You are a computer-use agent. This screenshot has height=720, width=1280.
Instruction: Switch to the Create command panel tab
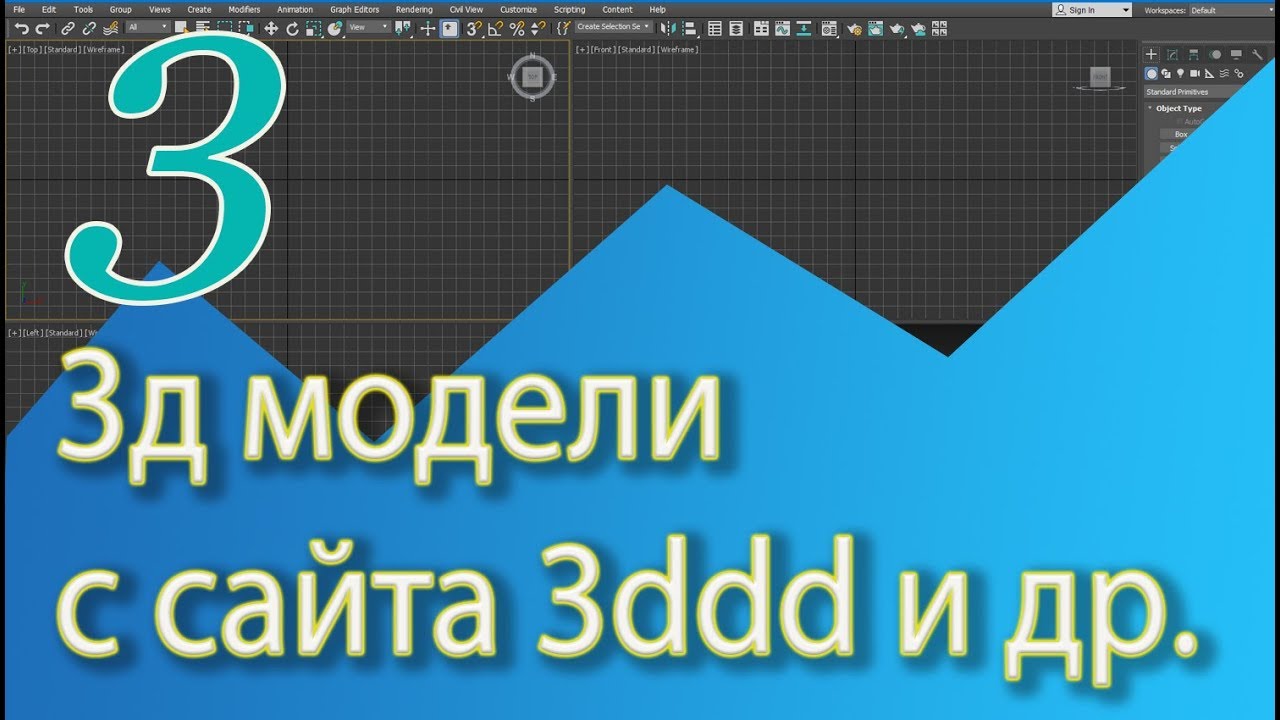pyautogui.click(x=1151, y=55)
